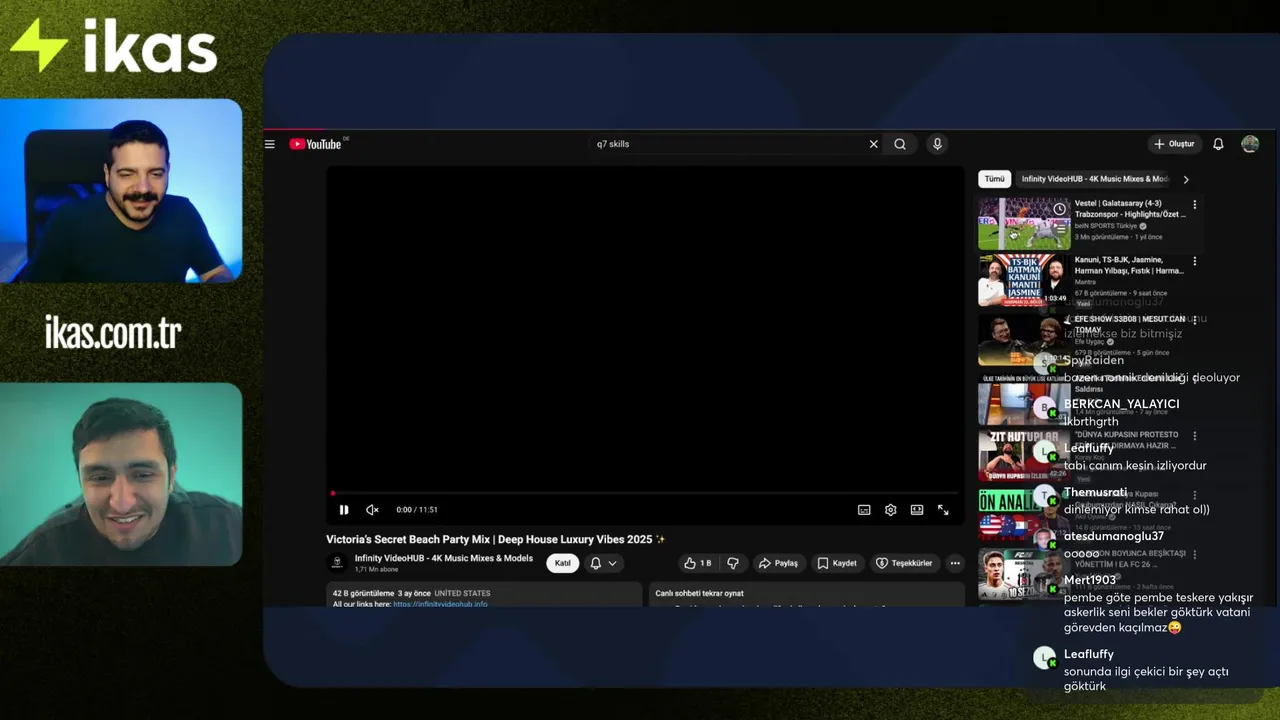Open Infinity VideoHUB channel name link
Viewport: 1280px width, 720px height.
(444, 558)
